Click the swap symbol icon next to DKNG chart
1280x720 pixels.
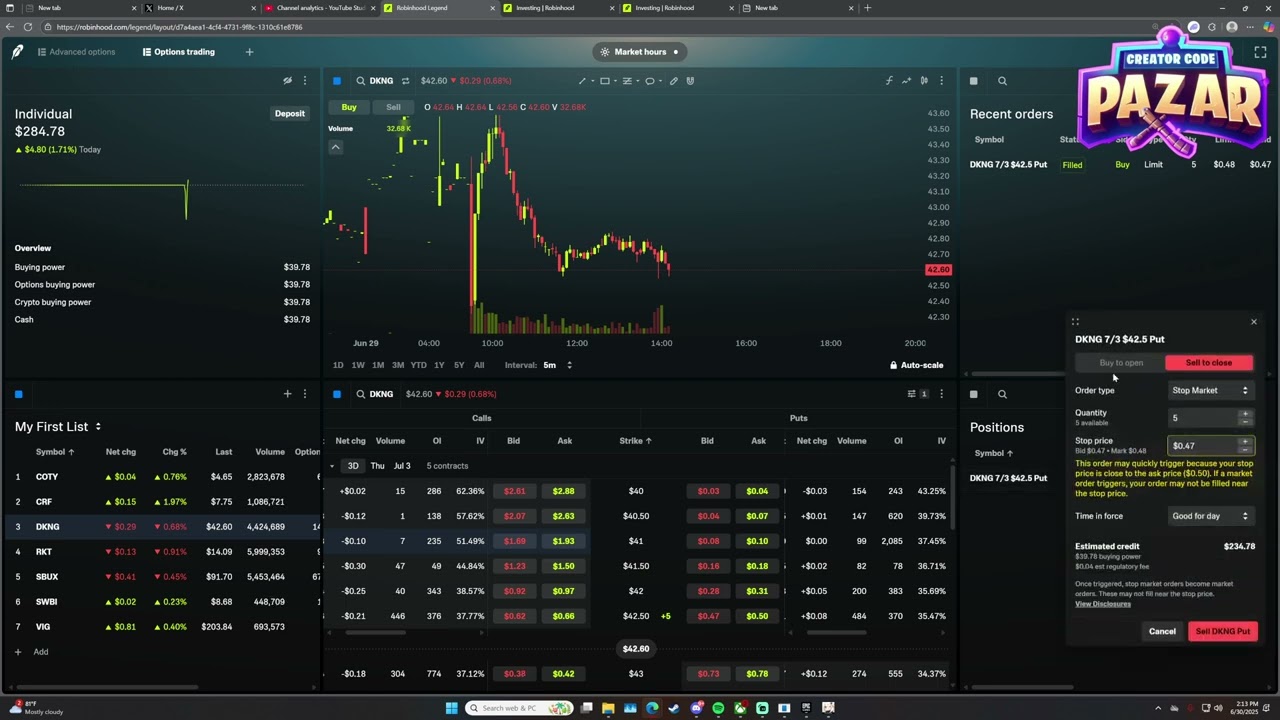click(405, 81)
